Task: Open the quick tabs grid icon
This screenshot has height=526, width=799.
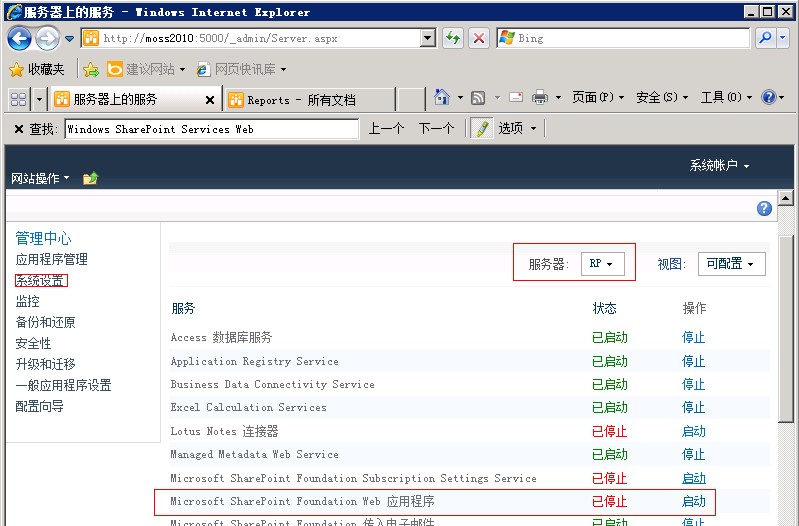Action: click(18, 99)
